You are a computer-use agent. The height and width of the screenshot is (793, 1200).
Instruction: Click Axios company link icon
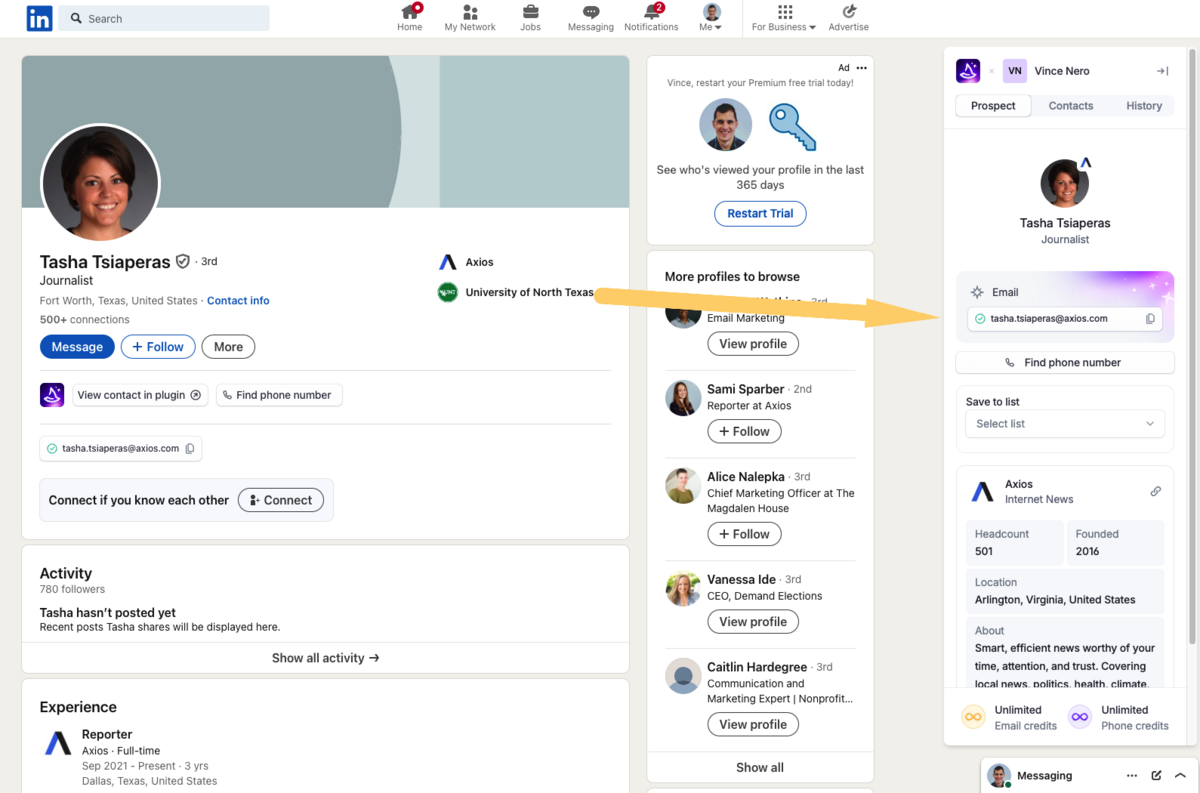(1155, 491)
